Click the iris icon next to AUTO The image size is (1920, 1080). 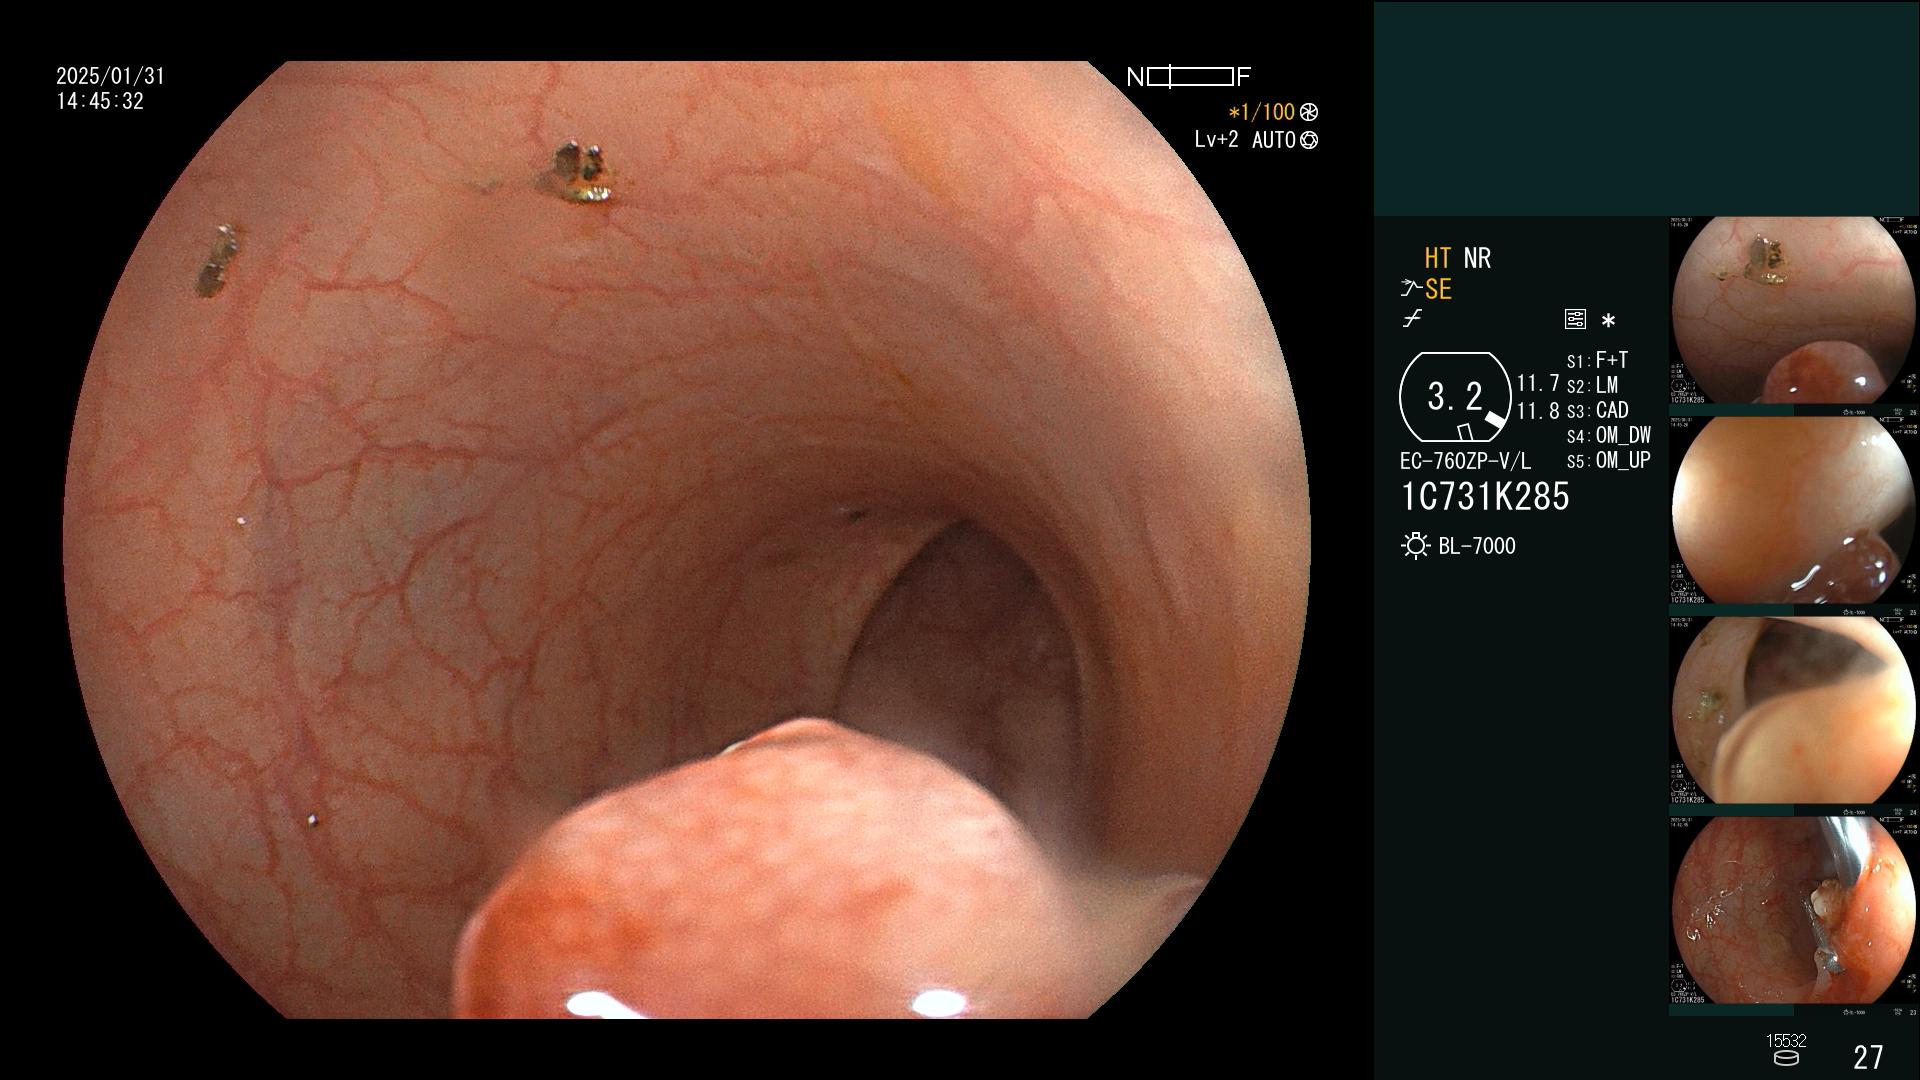(1309, 140)
